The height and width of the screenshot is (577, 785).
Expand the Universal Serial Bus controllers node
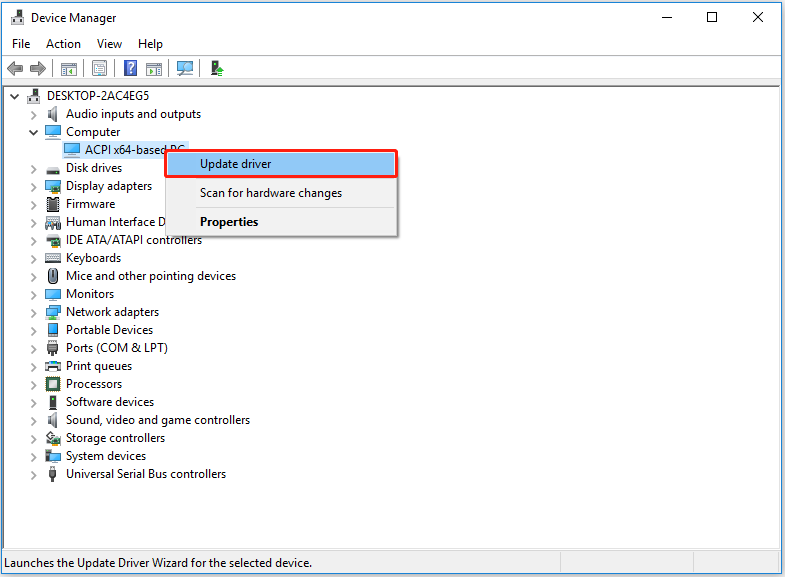coord(34,474)
